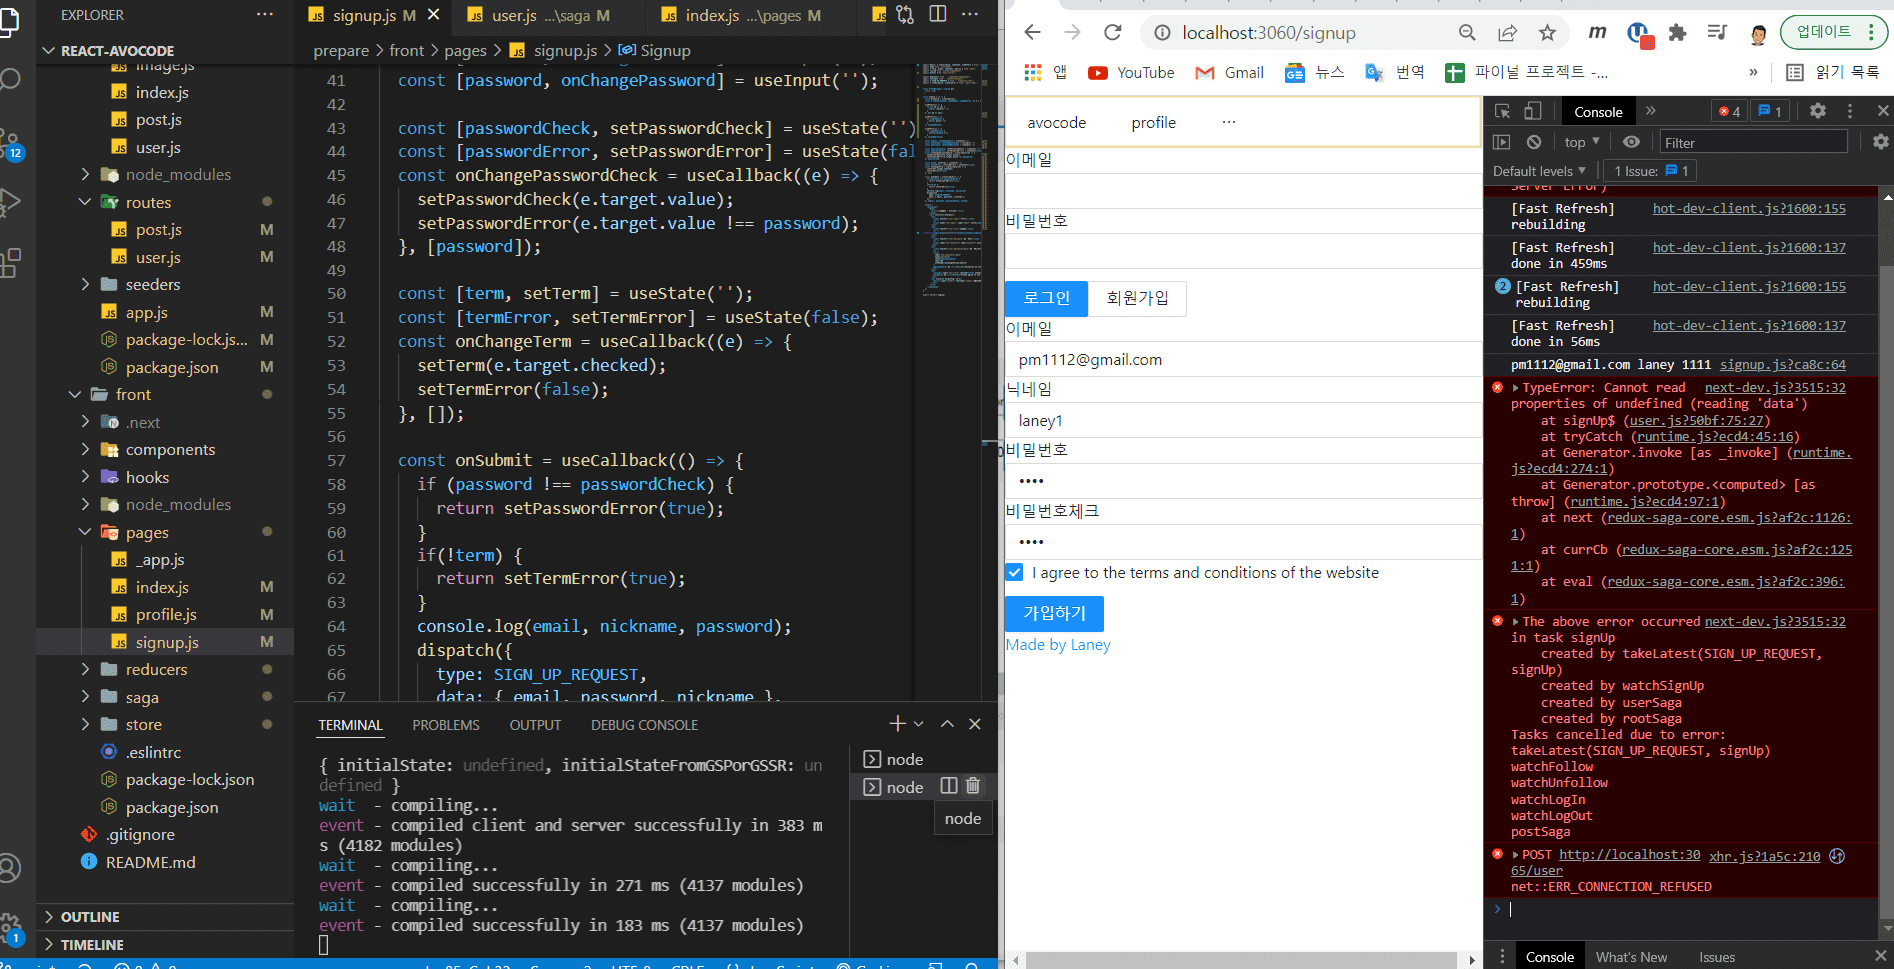The height and width of the screenshot is (969, 1894).
Task: Expand the POST error entry
Action: [1516, 855]
